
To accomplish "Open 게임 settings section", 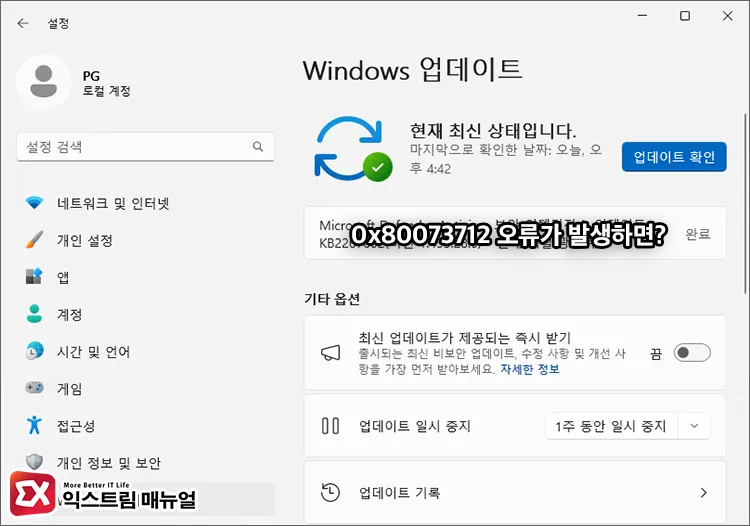I will pos(69,389).
